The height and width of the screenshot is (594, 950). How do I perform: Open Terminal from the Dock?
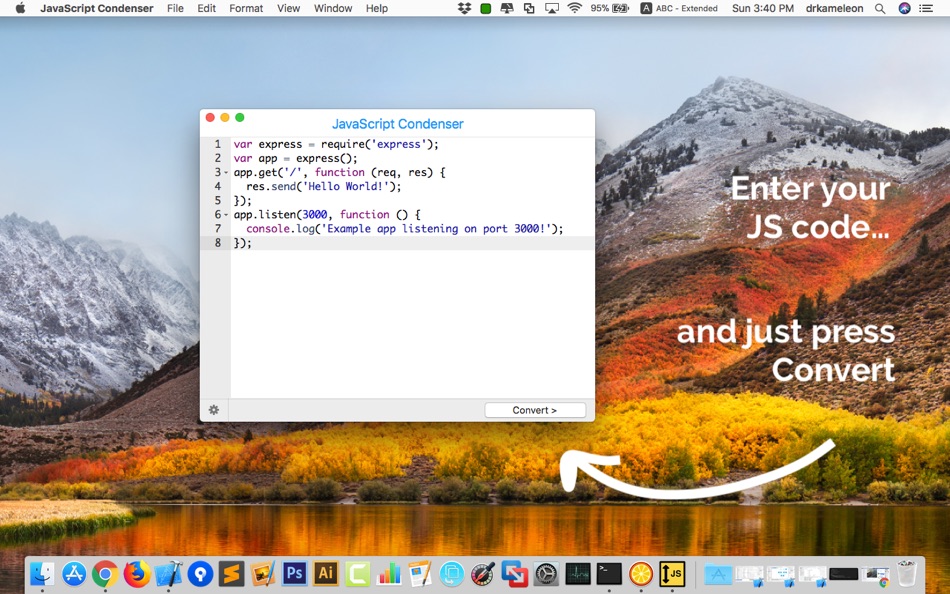[x=610, y=573]
